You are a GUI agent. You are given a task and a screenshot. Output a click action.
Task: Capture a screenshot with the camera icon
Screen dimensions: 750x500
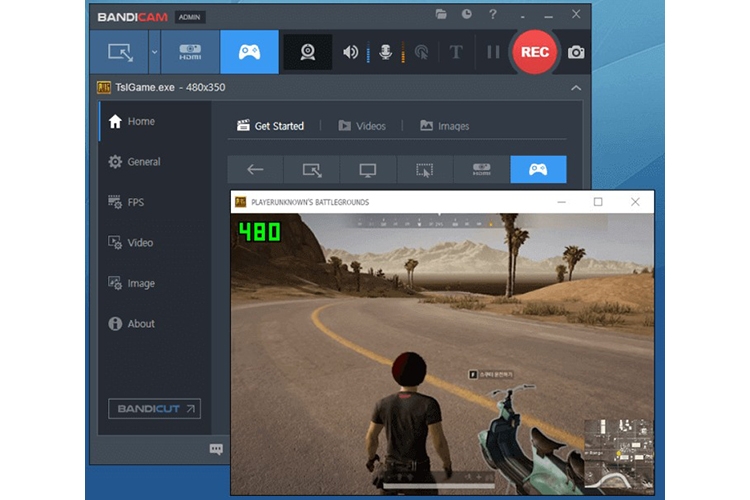coord(576,52)
